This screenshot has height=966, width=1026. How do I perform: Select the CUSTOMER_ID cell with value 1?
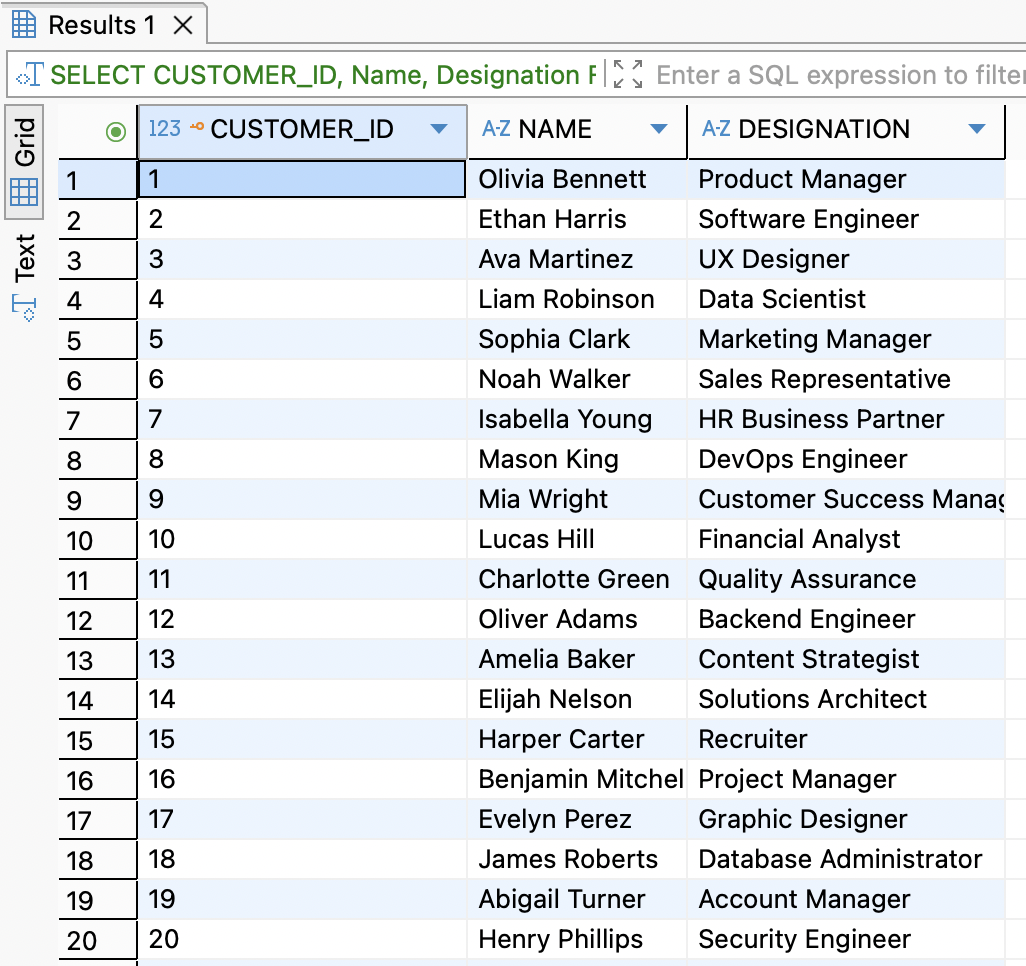tap(302, 179)
